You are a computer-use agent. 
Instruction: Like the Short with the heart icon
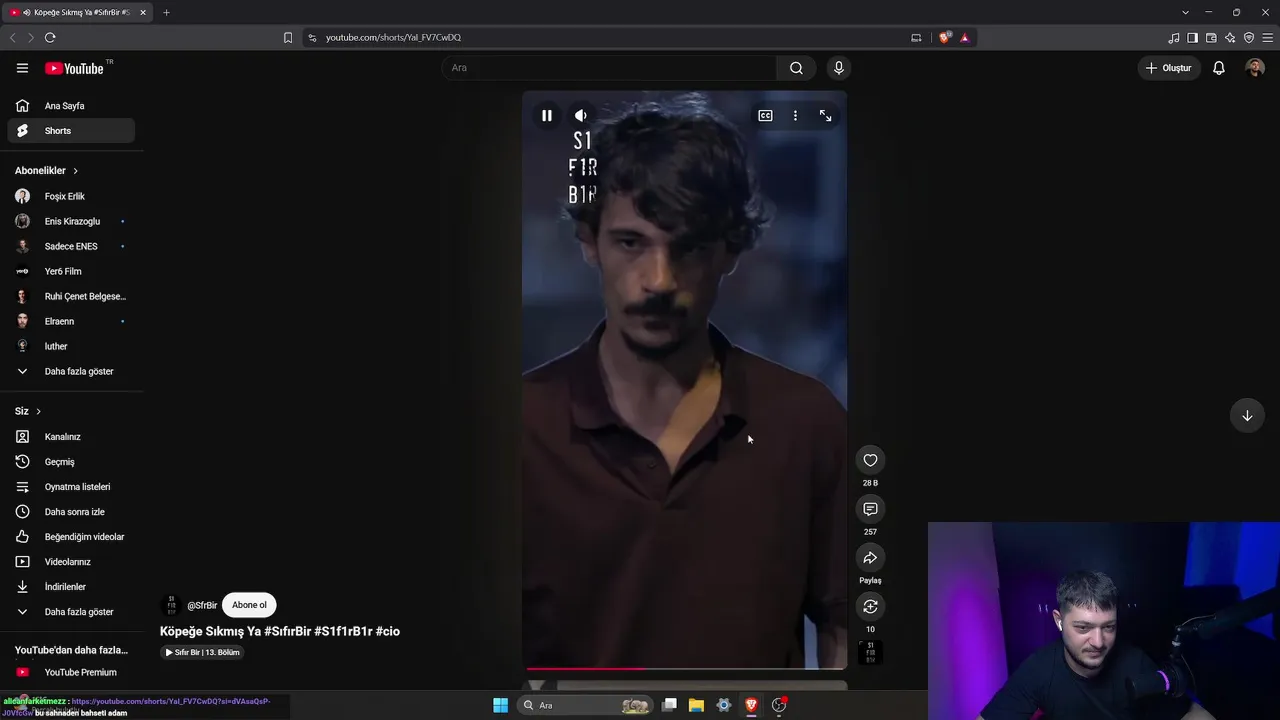(x=870, y=460)
